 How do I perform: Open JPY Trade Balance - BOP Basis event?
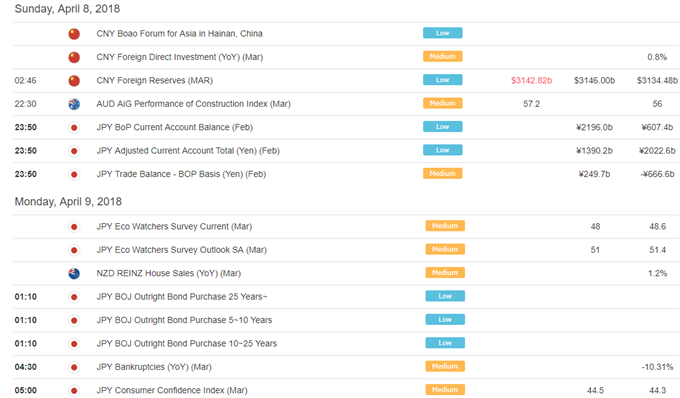[181, 174]
